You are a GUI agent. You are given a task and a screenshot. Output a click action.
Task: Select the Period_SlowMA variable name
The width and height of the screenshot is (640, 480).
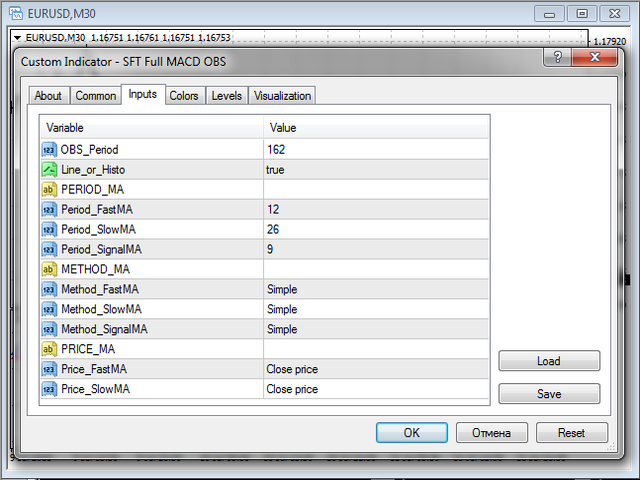(98, 230)
